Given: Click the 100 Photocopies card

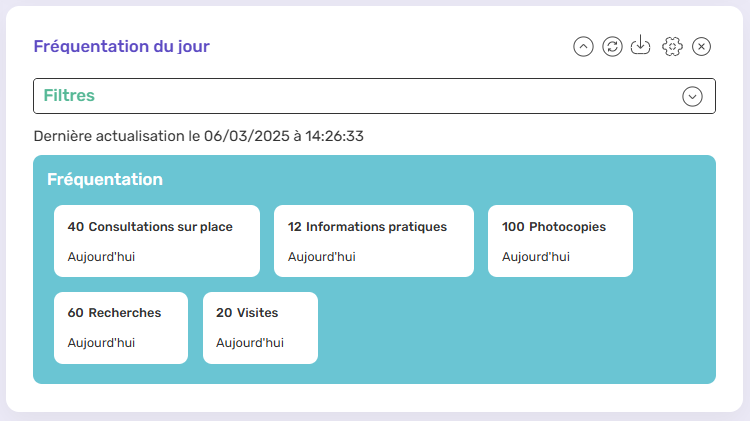Looking at the screenshot, I should click(560, 240).
